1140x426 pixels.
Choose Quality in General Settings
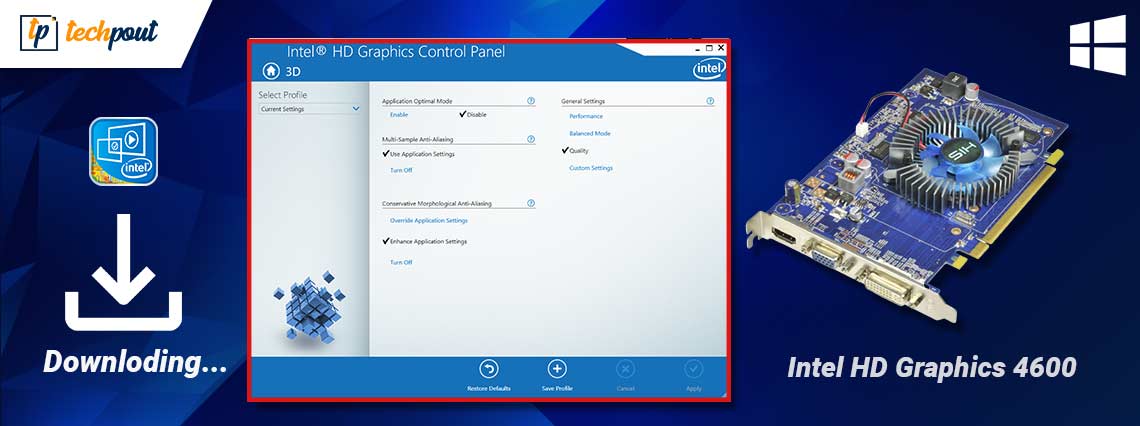[x=575, y=150]
